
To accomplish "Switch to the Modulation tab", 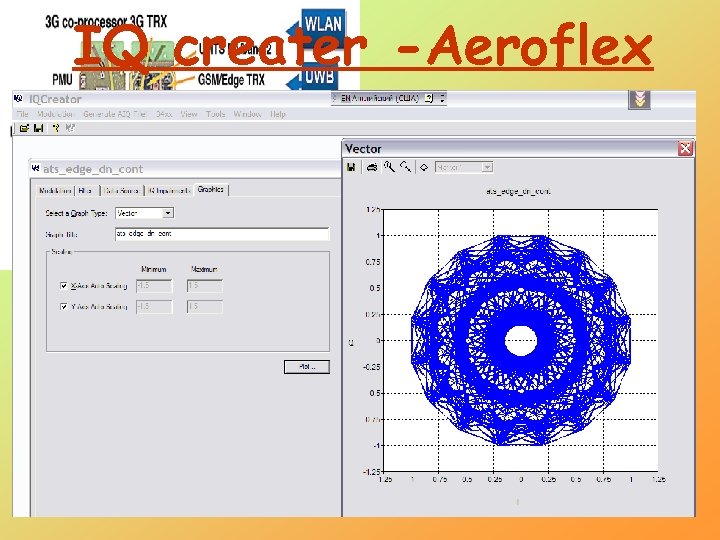I will point(55,191).
